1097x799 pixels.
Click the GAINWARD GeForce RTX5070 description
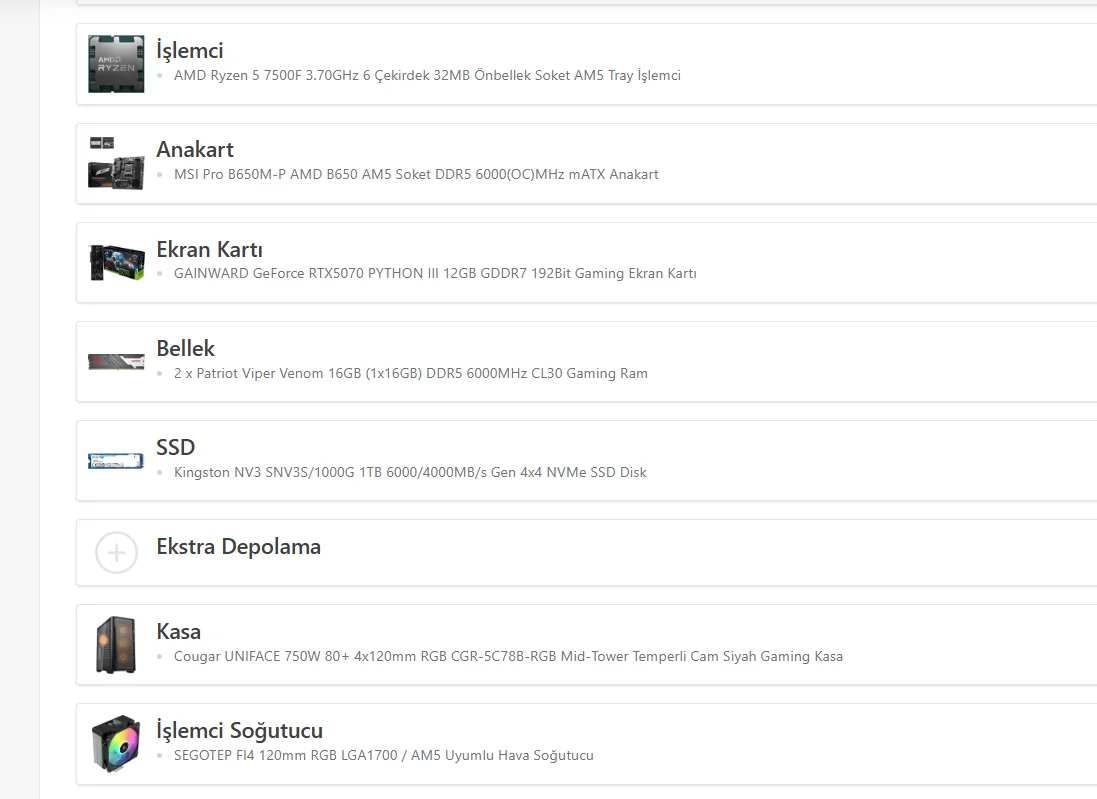coord(435,273)
